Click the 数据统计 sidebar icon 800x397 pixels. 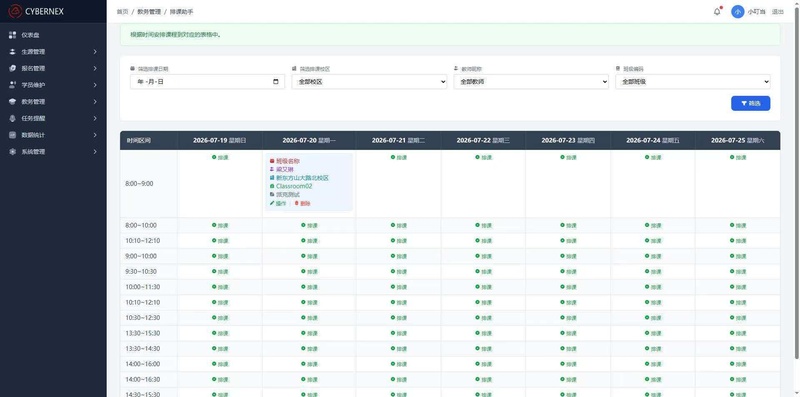[13, 135]
